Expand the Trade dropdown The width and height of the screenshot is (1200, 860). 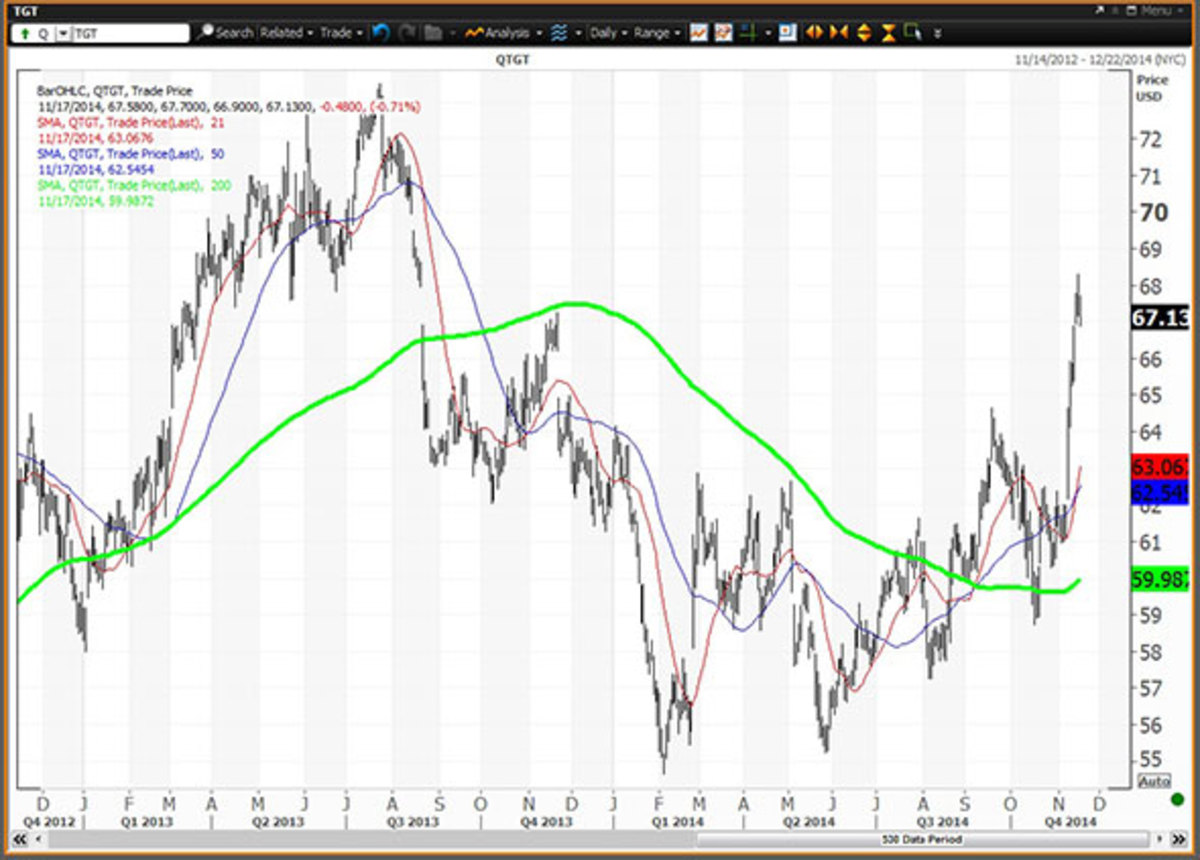click(x=340, y=33)
